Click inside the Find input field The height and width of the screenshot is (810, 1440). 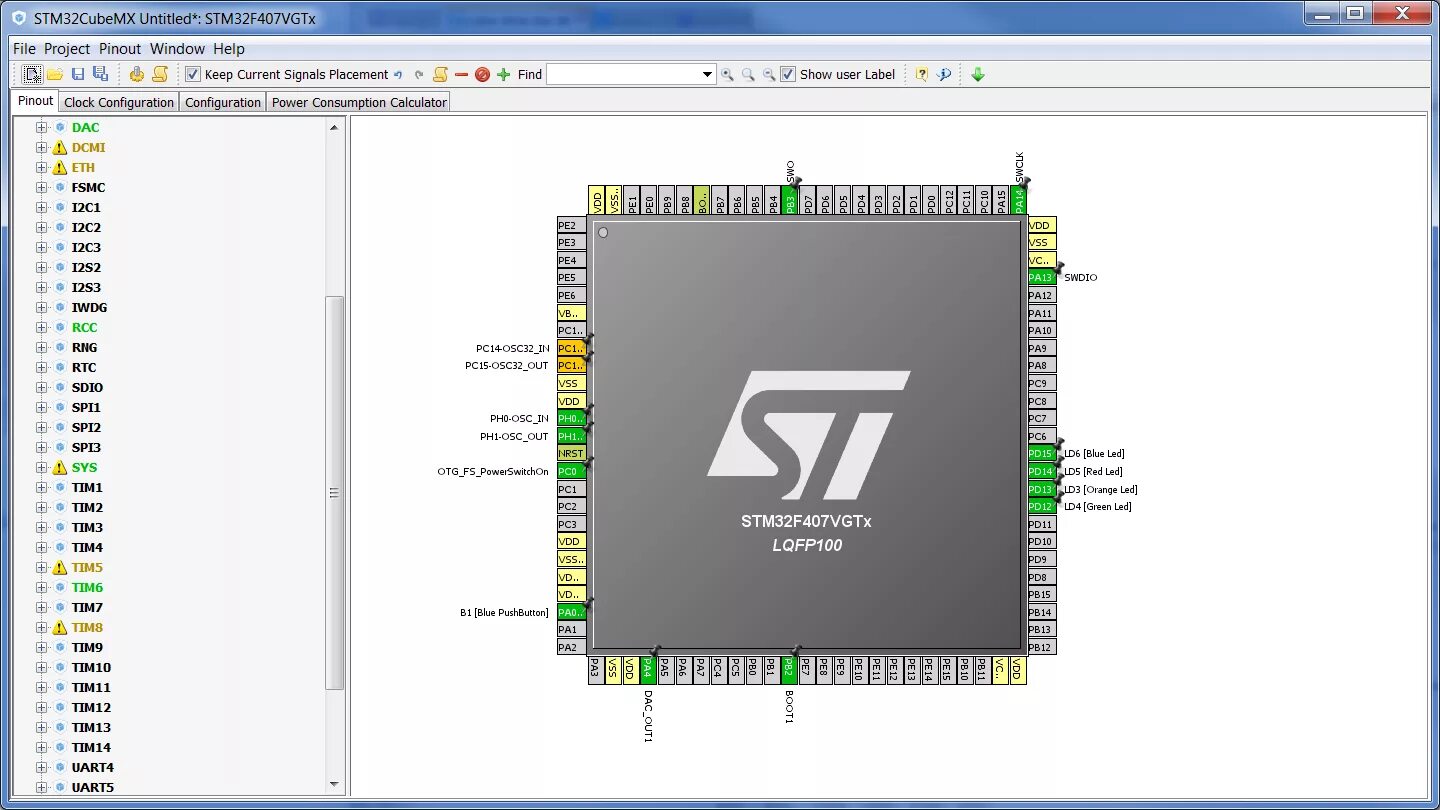coord(622,75)
